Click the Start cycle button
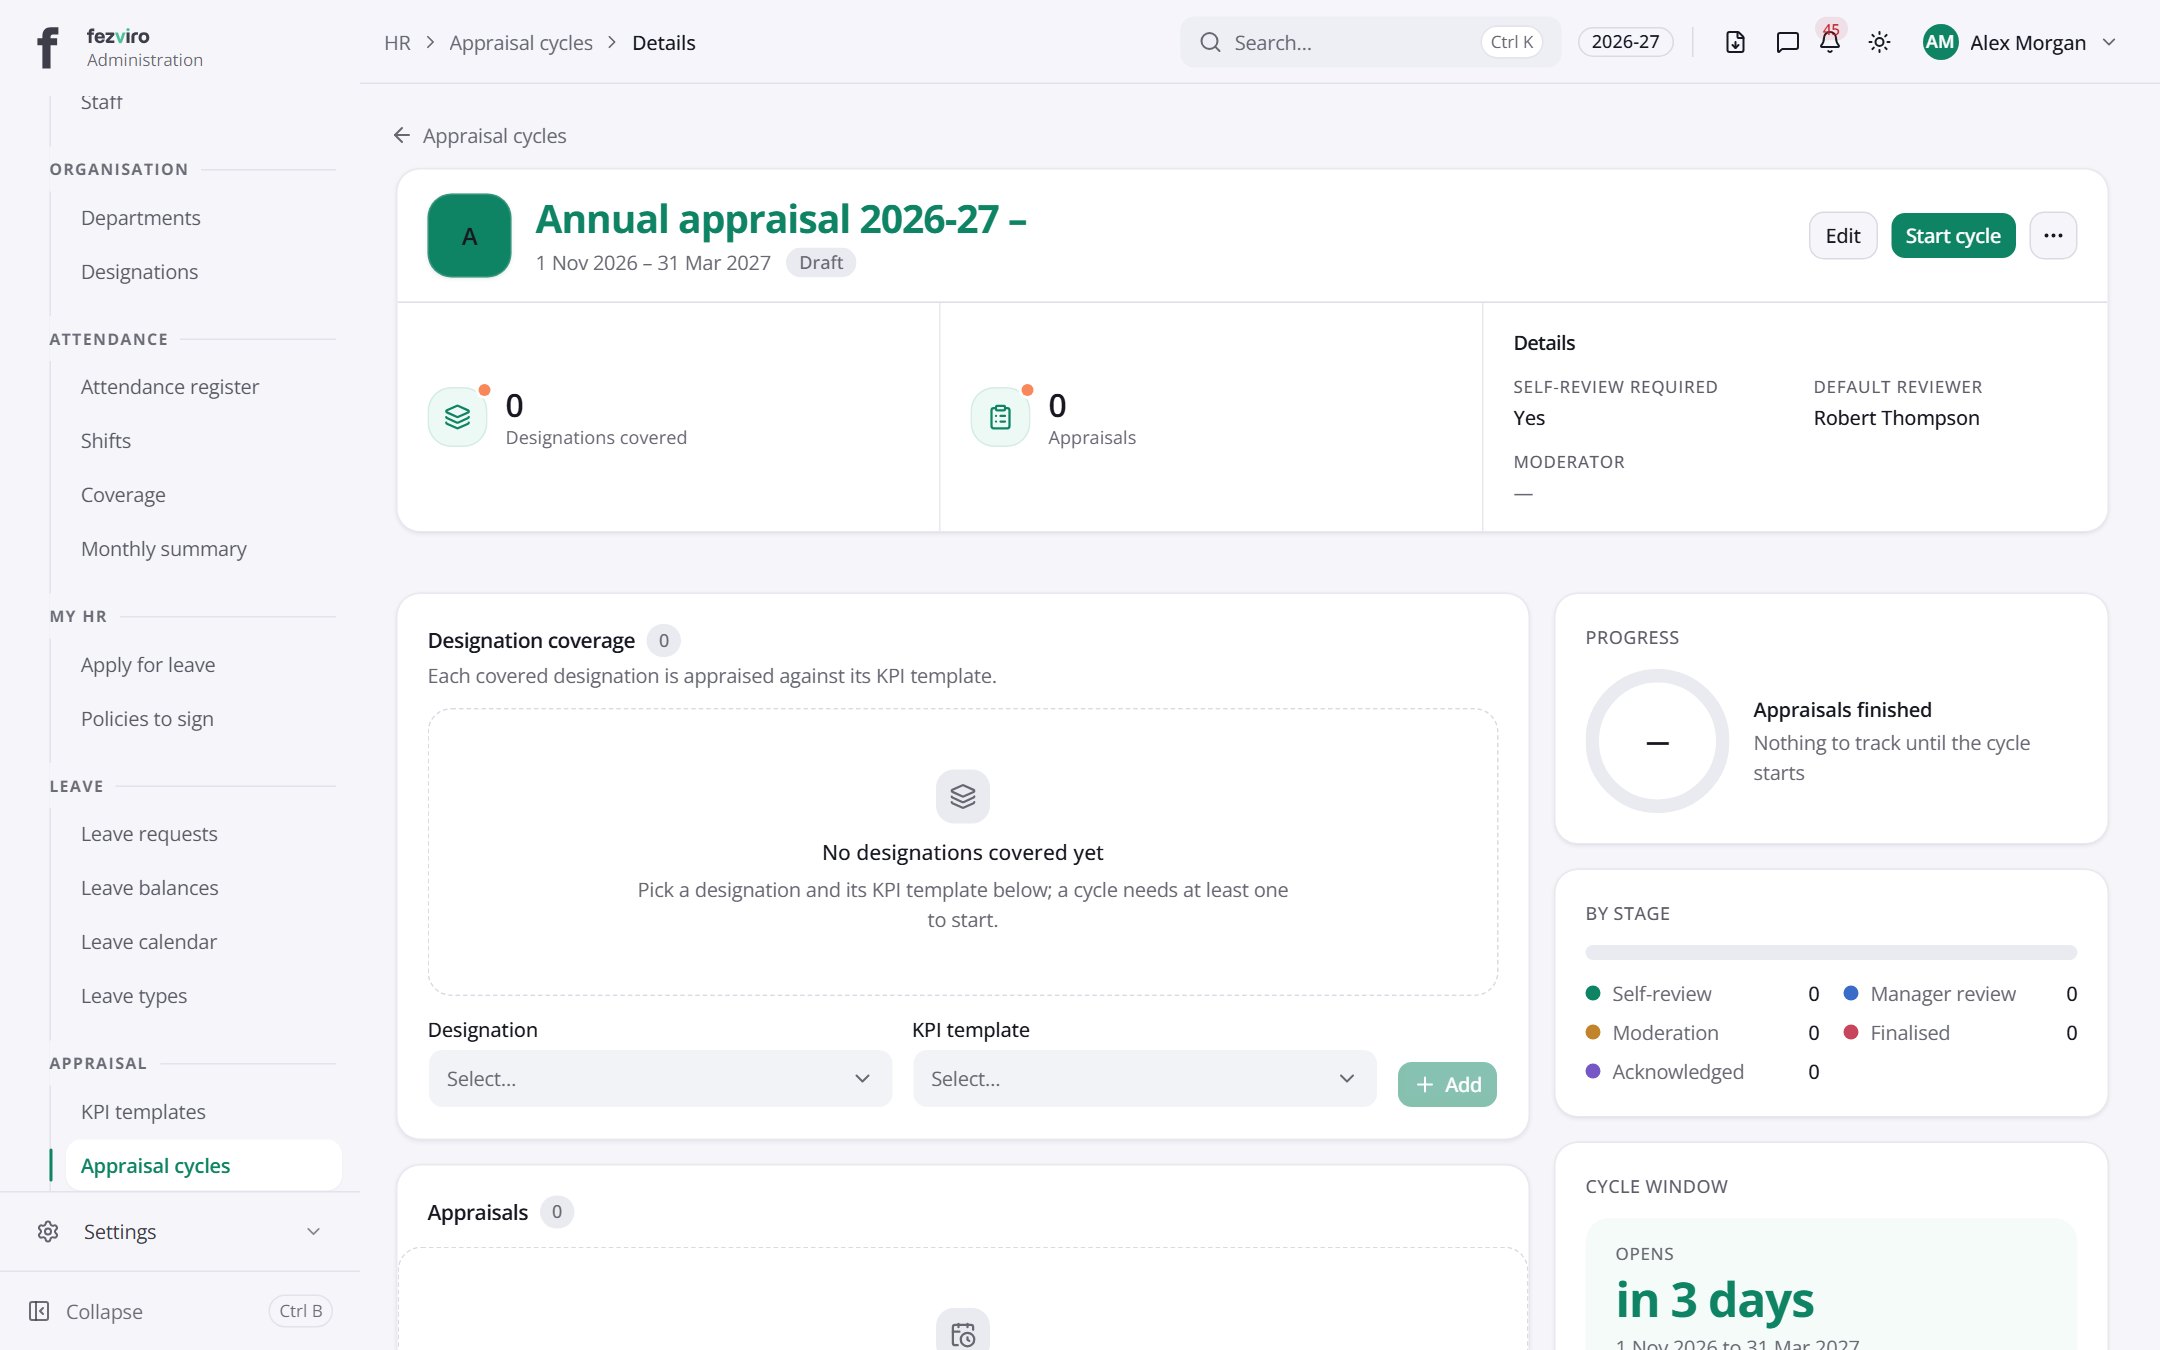Screen dimensions: 2160x1350 point(1953,235)
